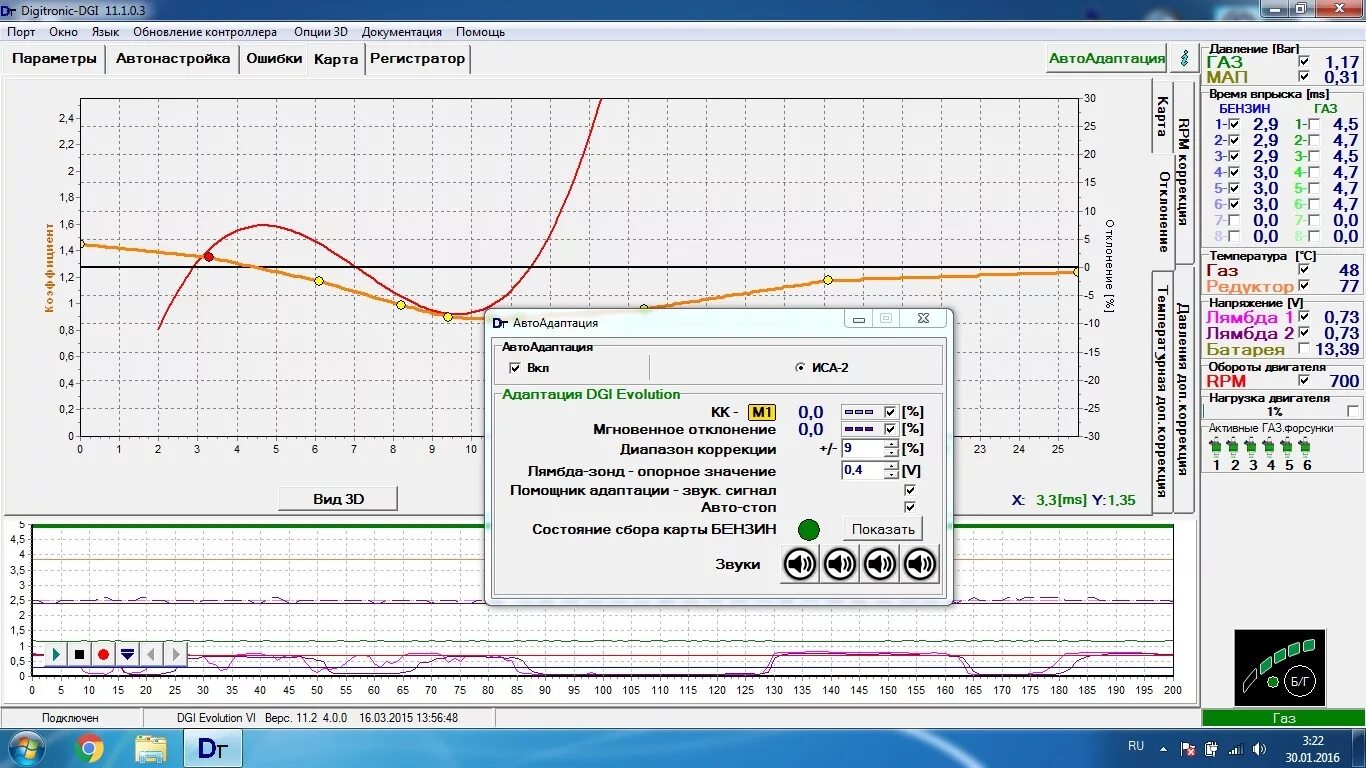The height and width of the screenshot is (768, 1366).
Task: Click the blue down-arrow save icon
Action: (127, 654)
